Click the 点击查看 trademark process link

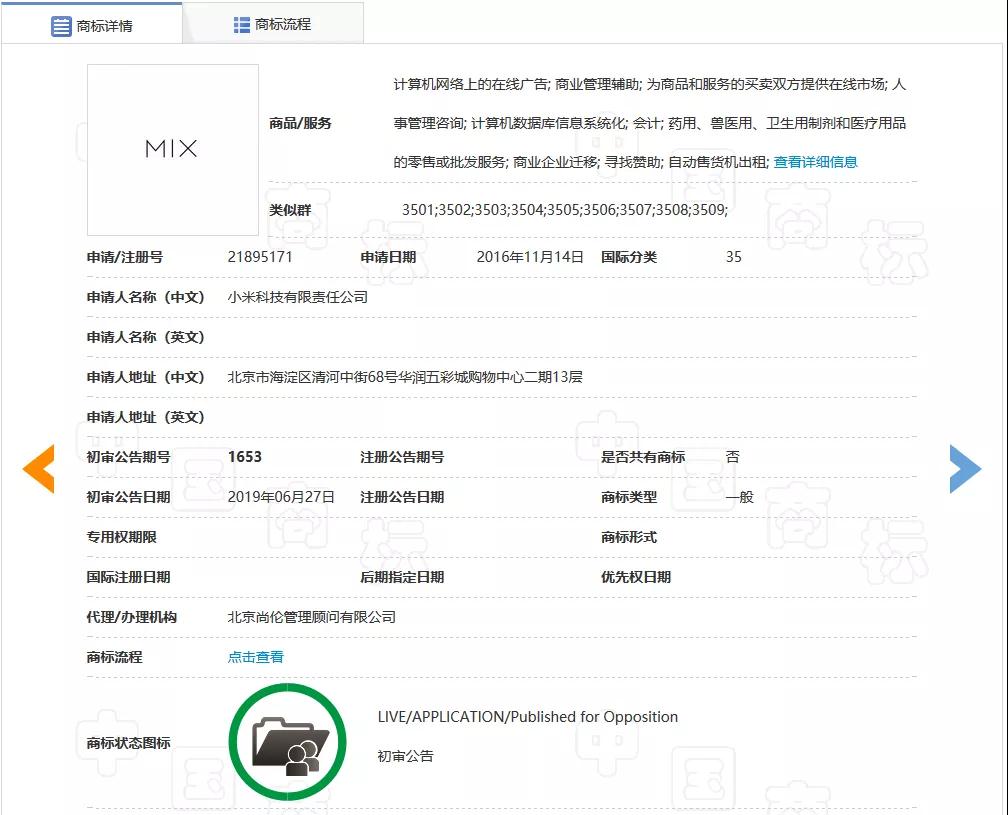[x=255, y=657]
